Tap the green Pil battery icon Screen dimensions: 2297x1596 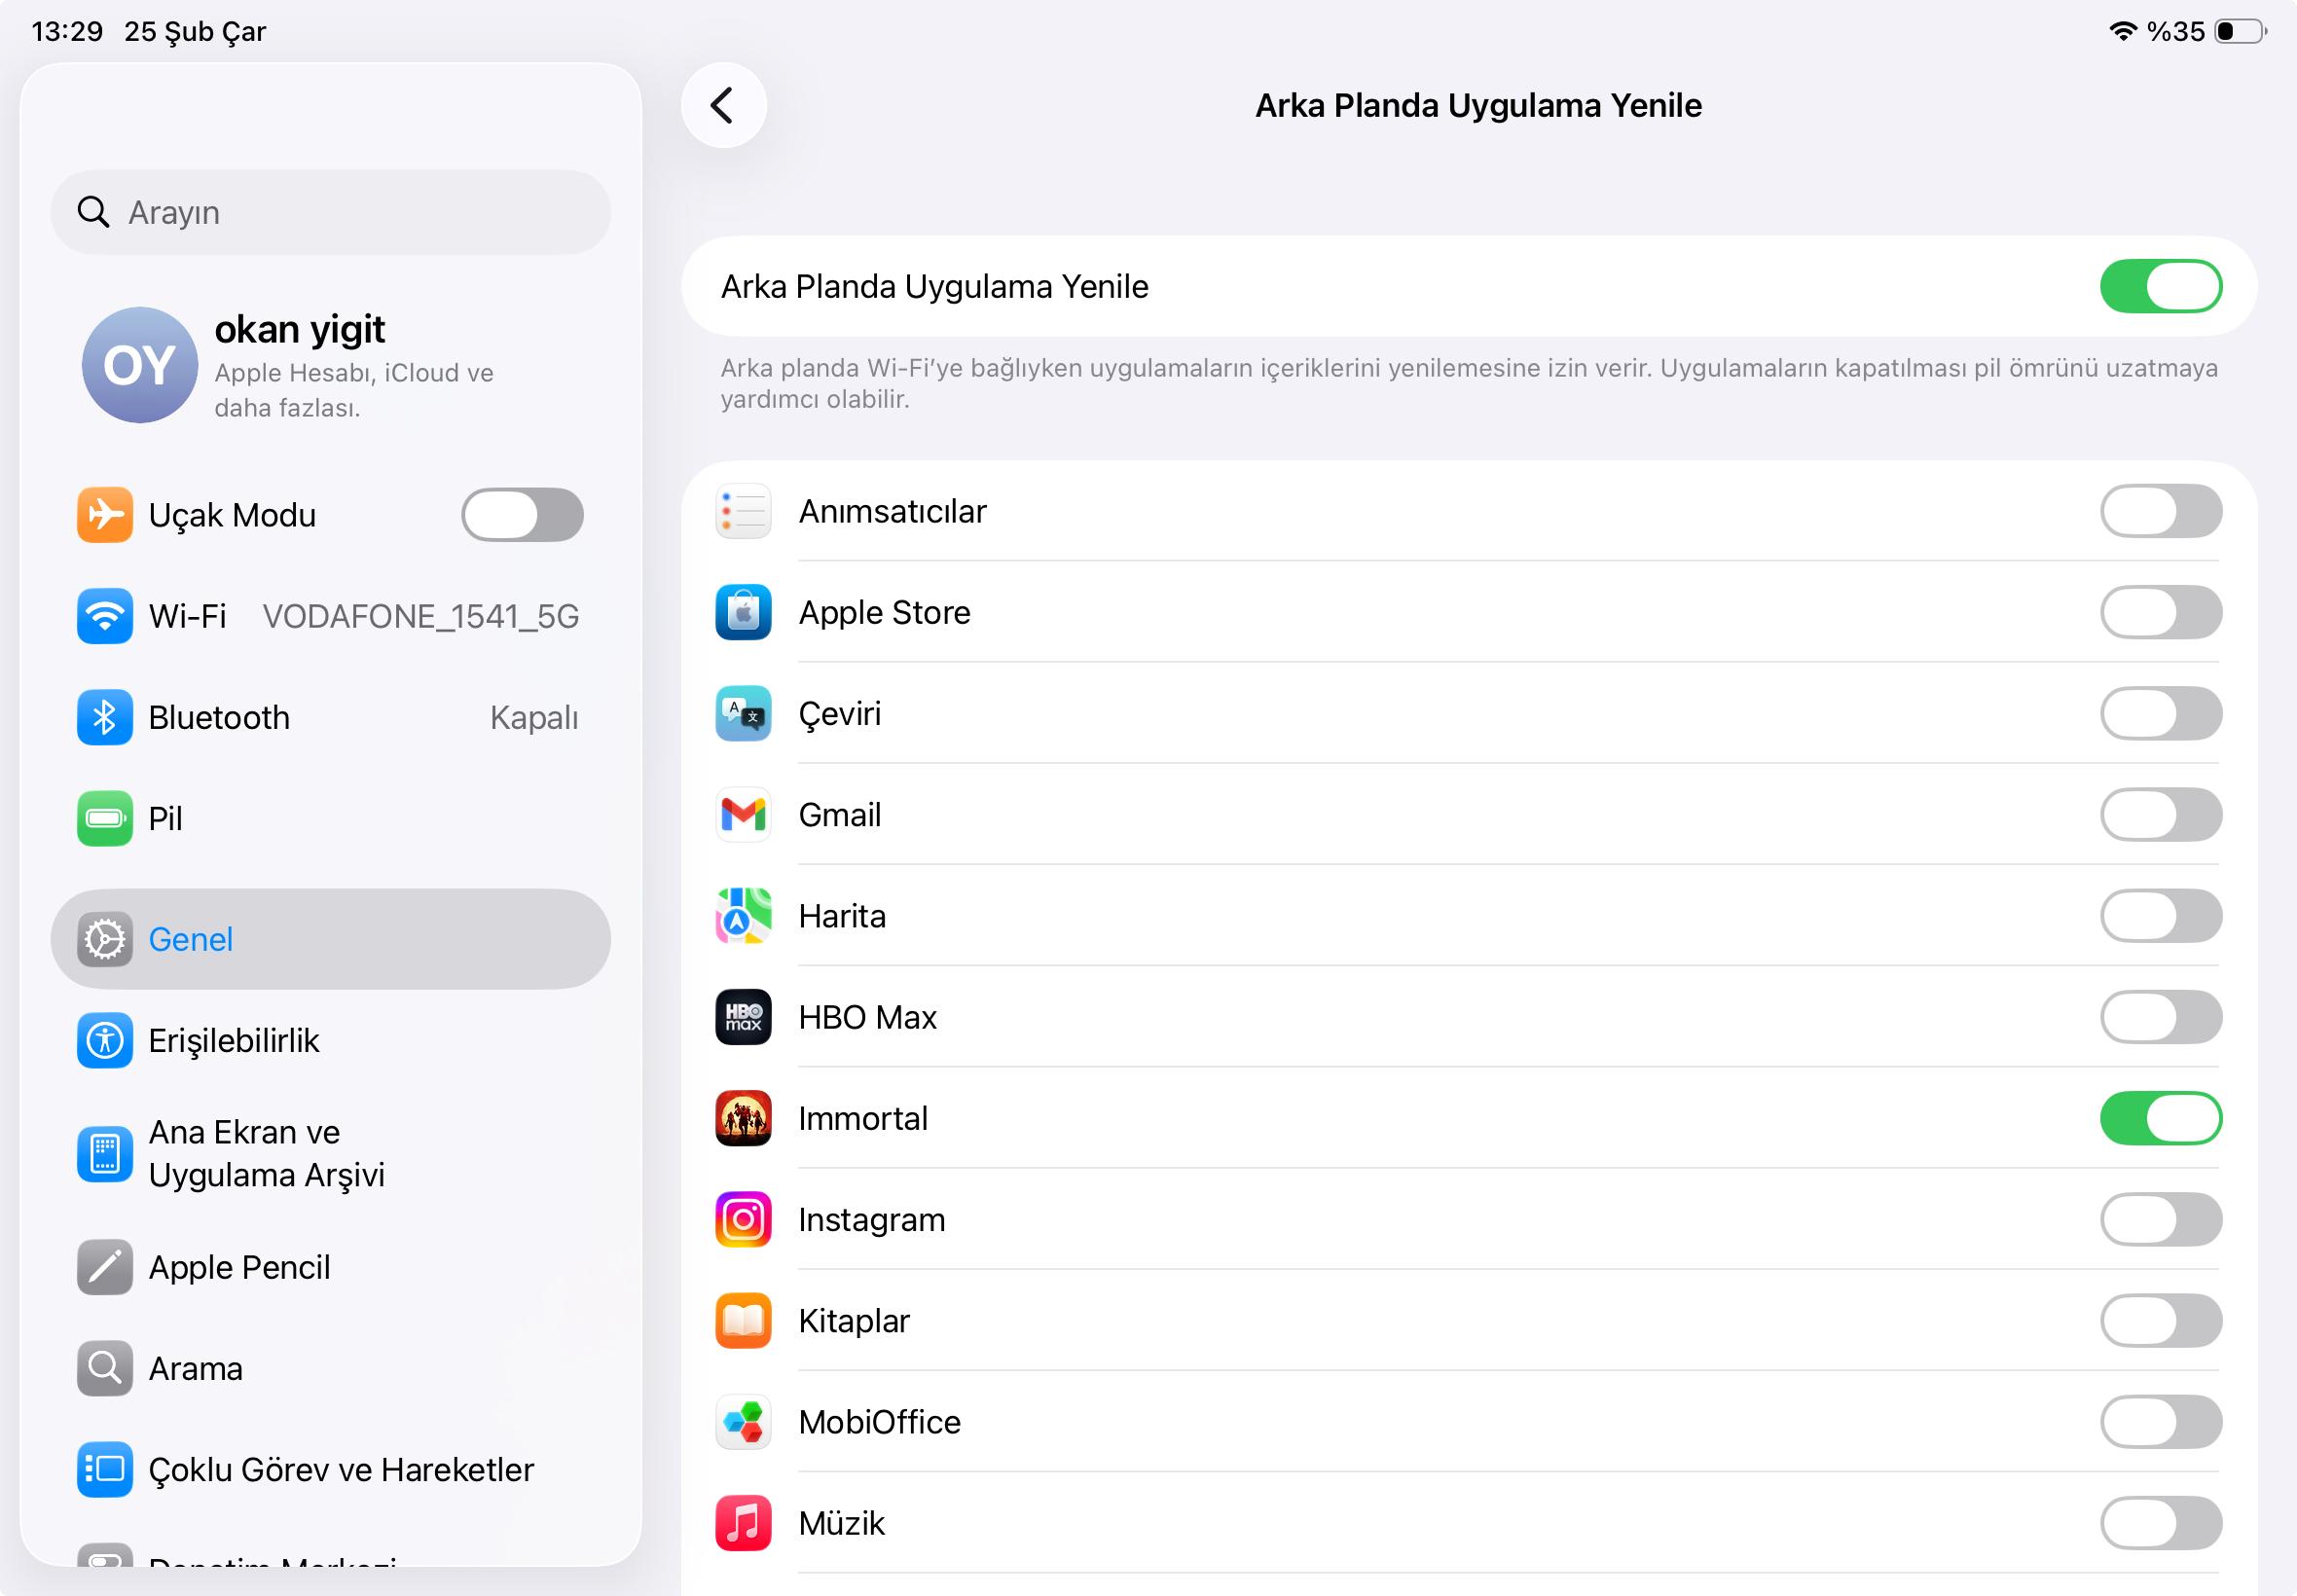pyautogui.click(x=105, y=818)
